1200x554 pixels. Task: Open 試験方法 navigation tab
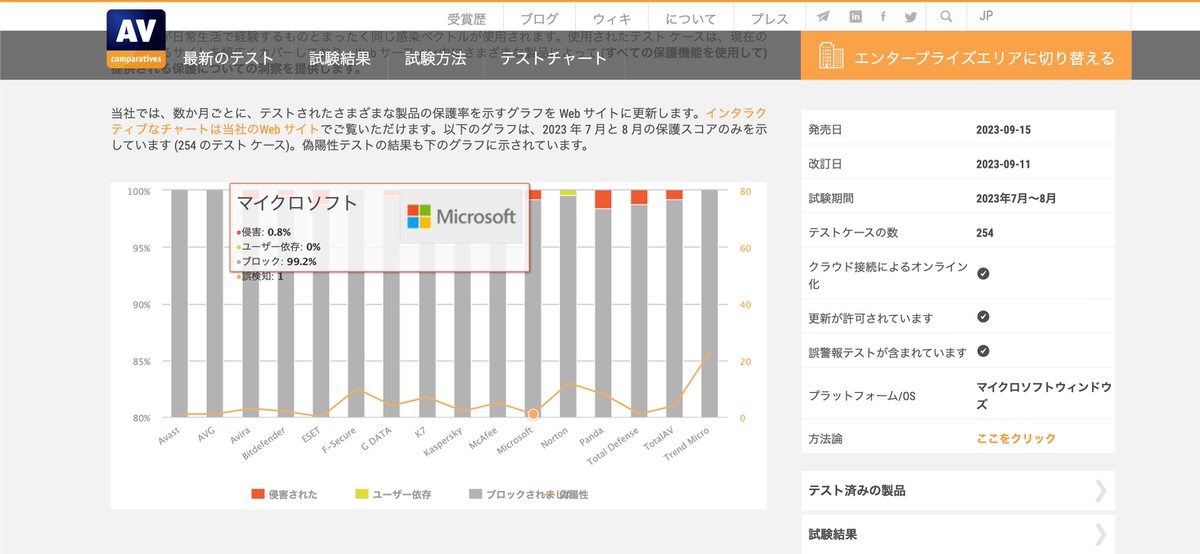436,58
